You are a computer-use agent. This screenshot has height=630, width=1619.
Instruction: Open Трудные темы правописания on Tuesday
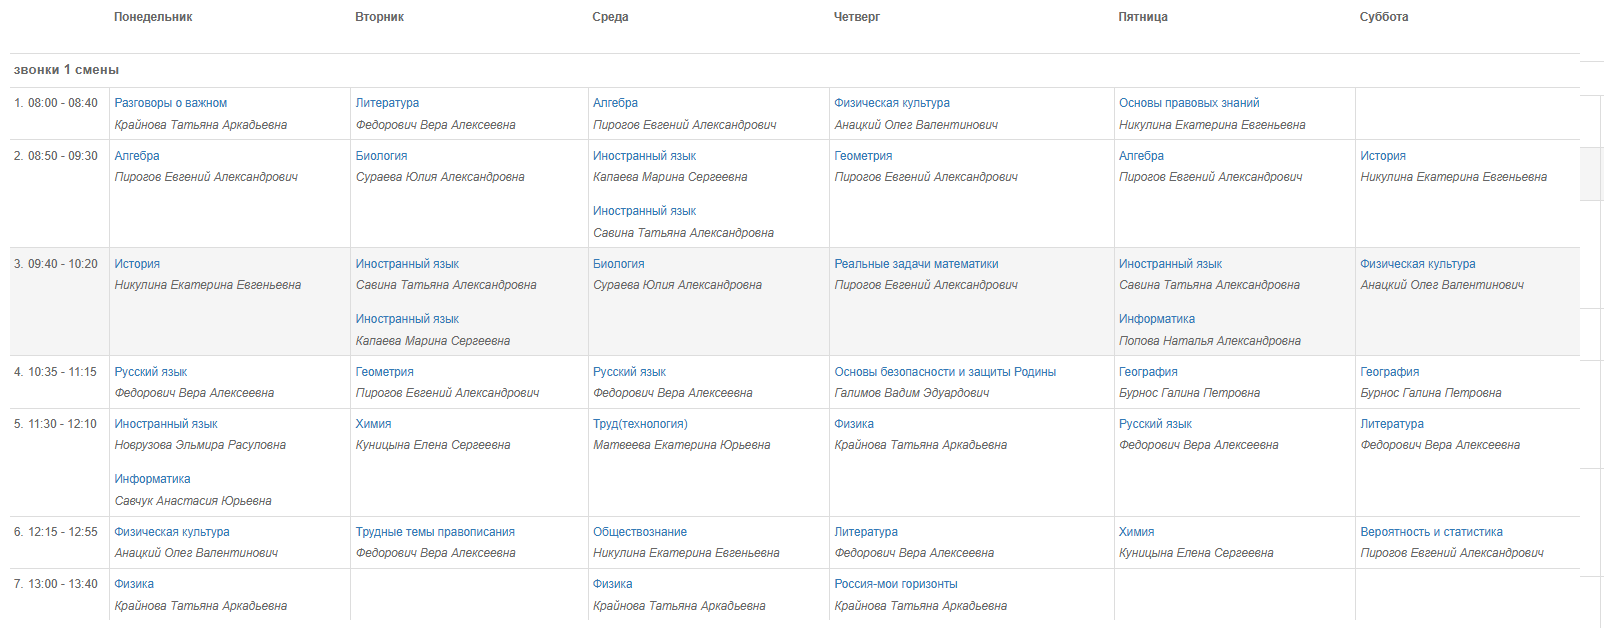tap(435, 532)
